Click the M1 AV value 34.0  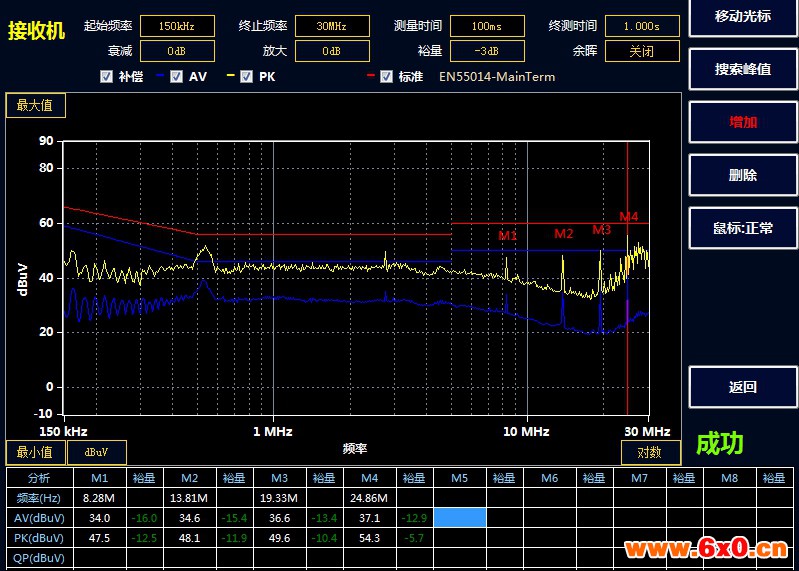99,518
